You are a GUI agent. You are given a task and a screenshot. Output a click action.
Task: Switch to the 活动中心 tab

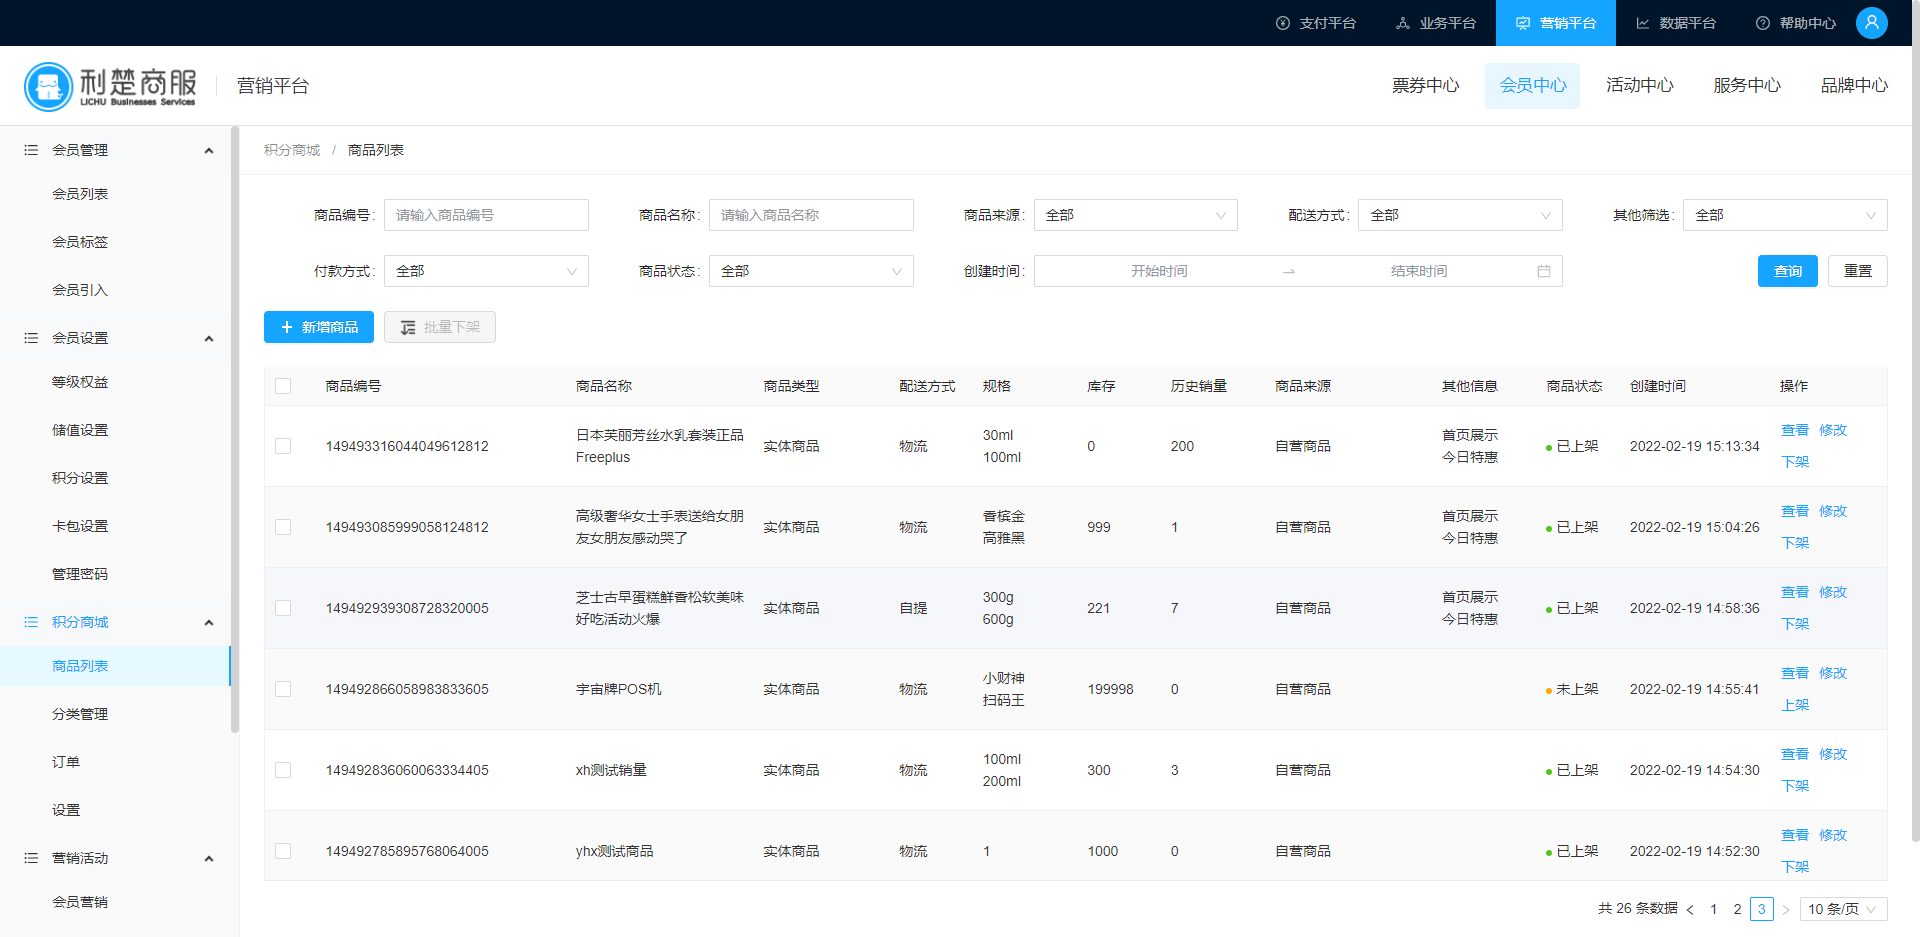[x=1640, y=86]
